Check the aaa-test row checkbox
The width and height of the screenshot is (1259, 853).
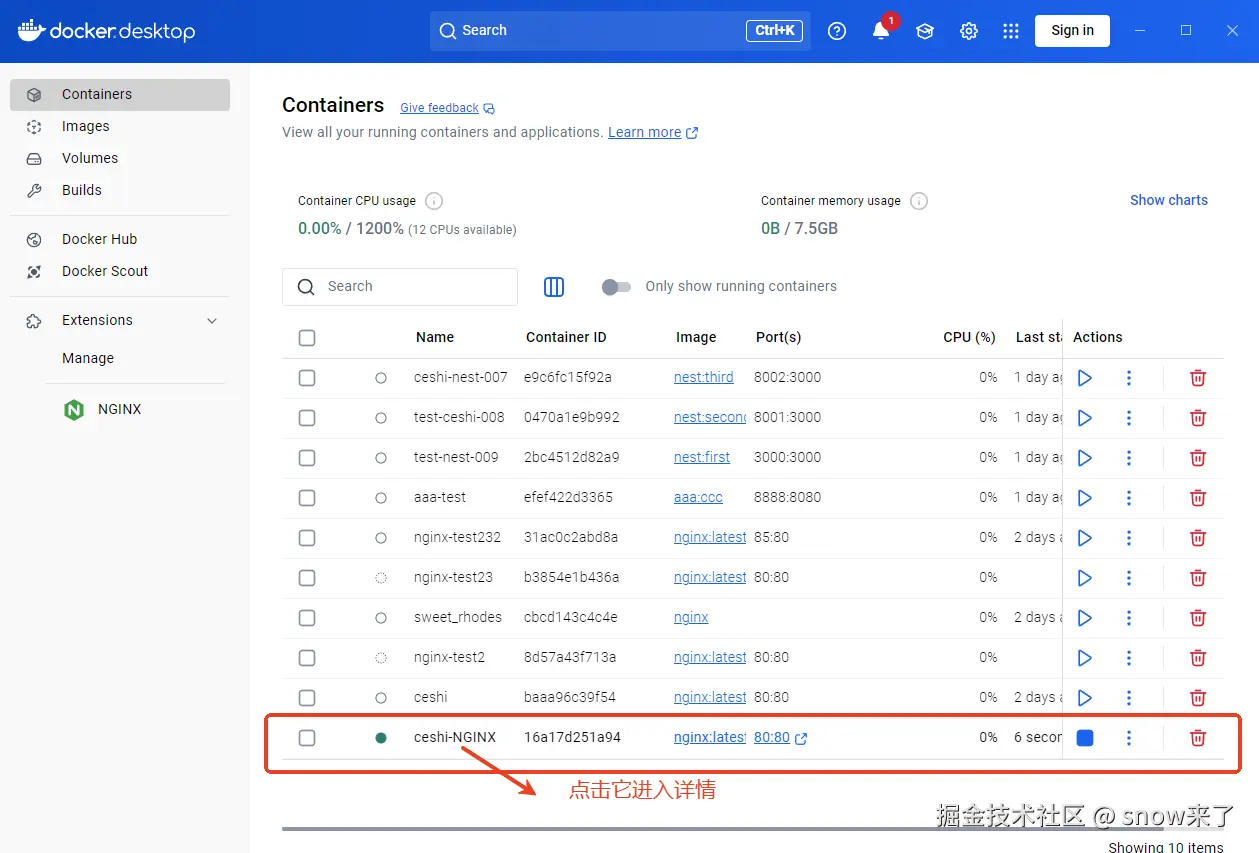tap(307, 498)
